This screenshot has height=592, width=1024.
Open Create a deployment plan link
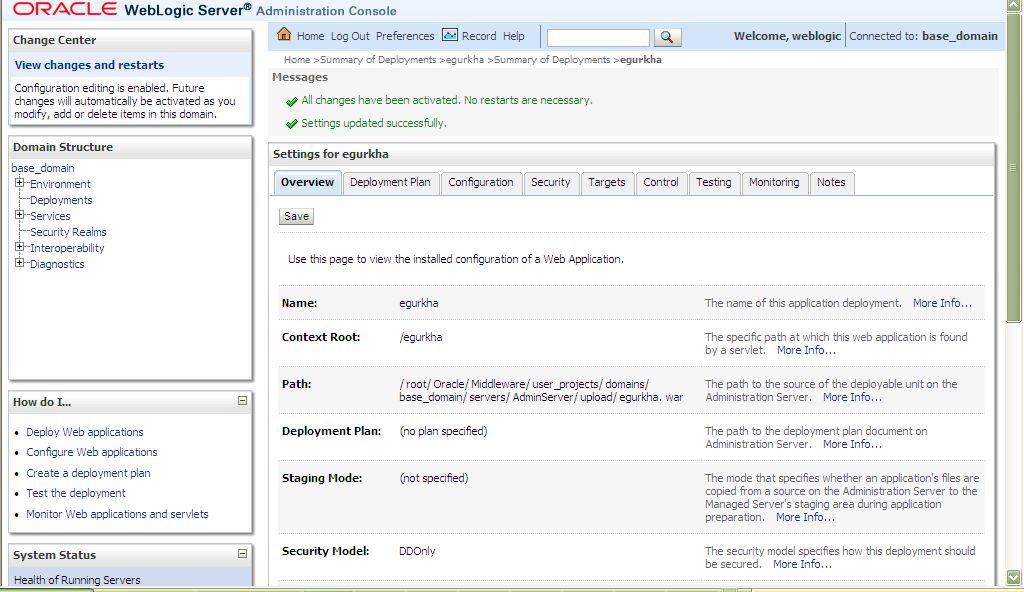click(88, 473)
